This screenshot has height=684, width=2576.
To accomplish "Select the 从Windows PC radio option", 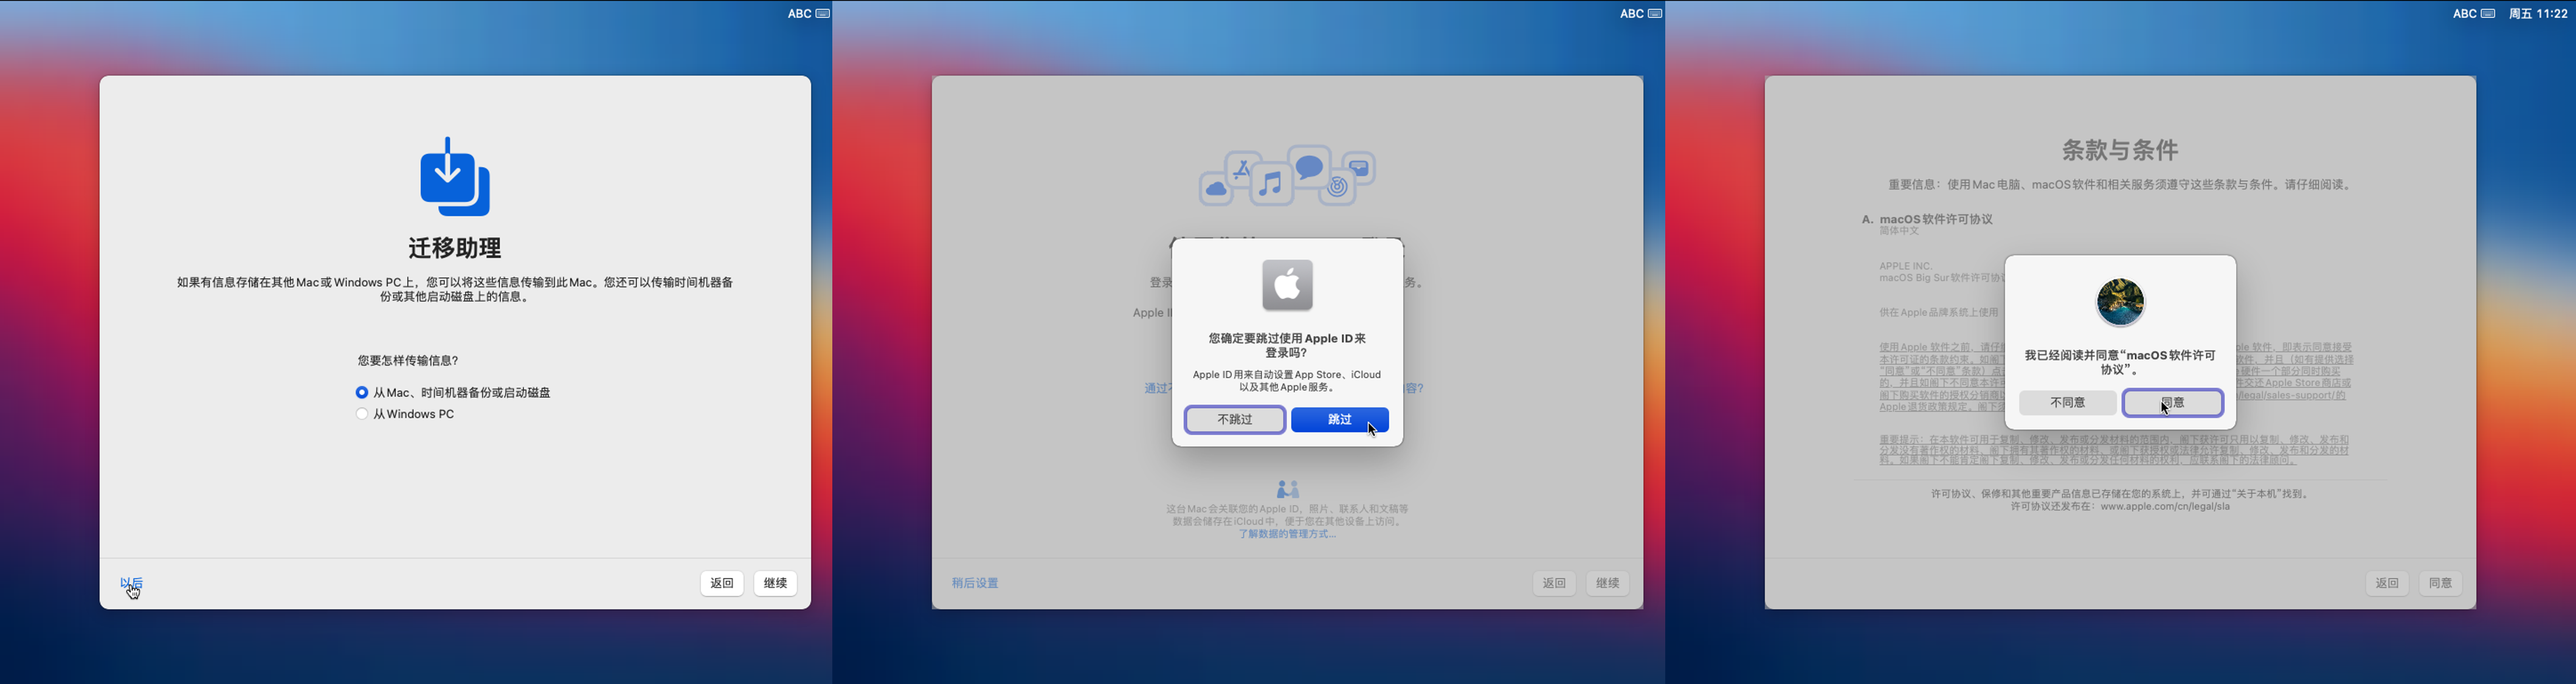I will pyautogui.click(x=405, y=414).
